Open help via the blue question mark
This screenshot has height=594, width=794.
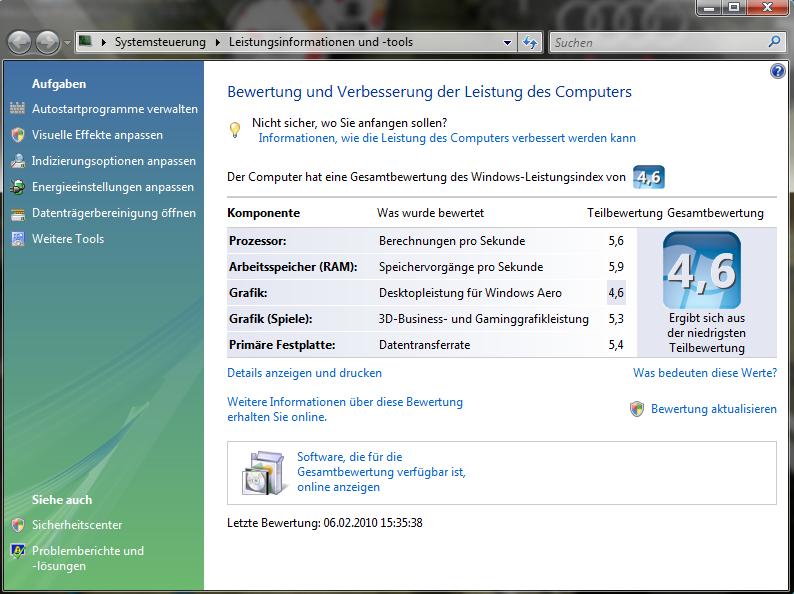click(777, 71)
